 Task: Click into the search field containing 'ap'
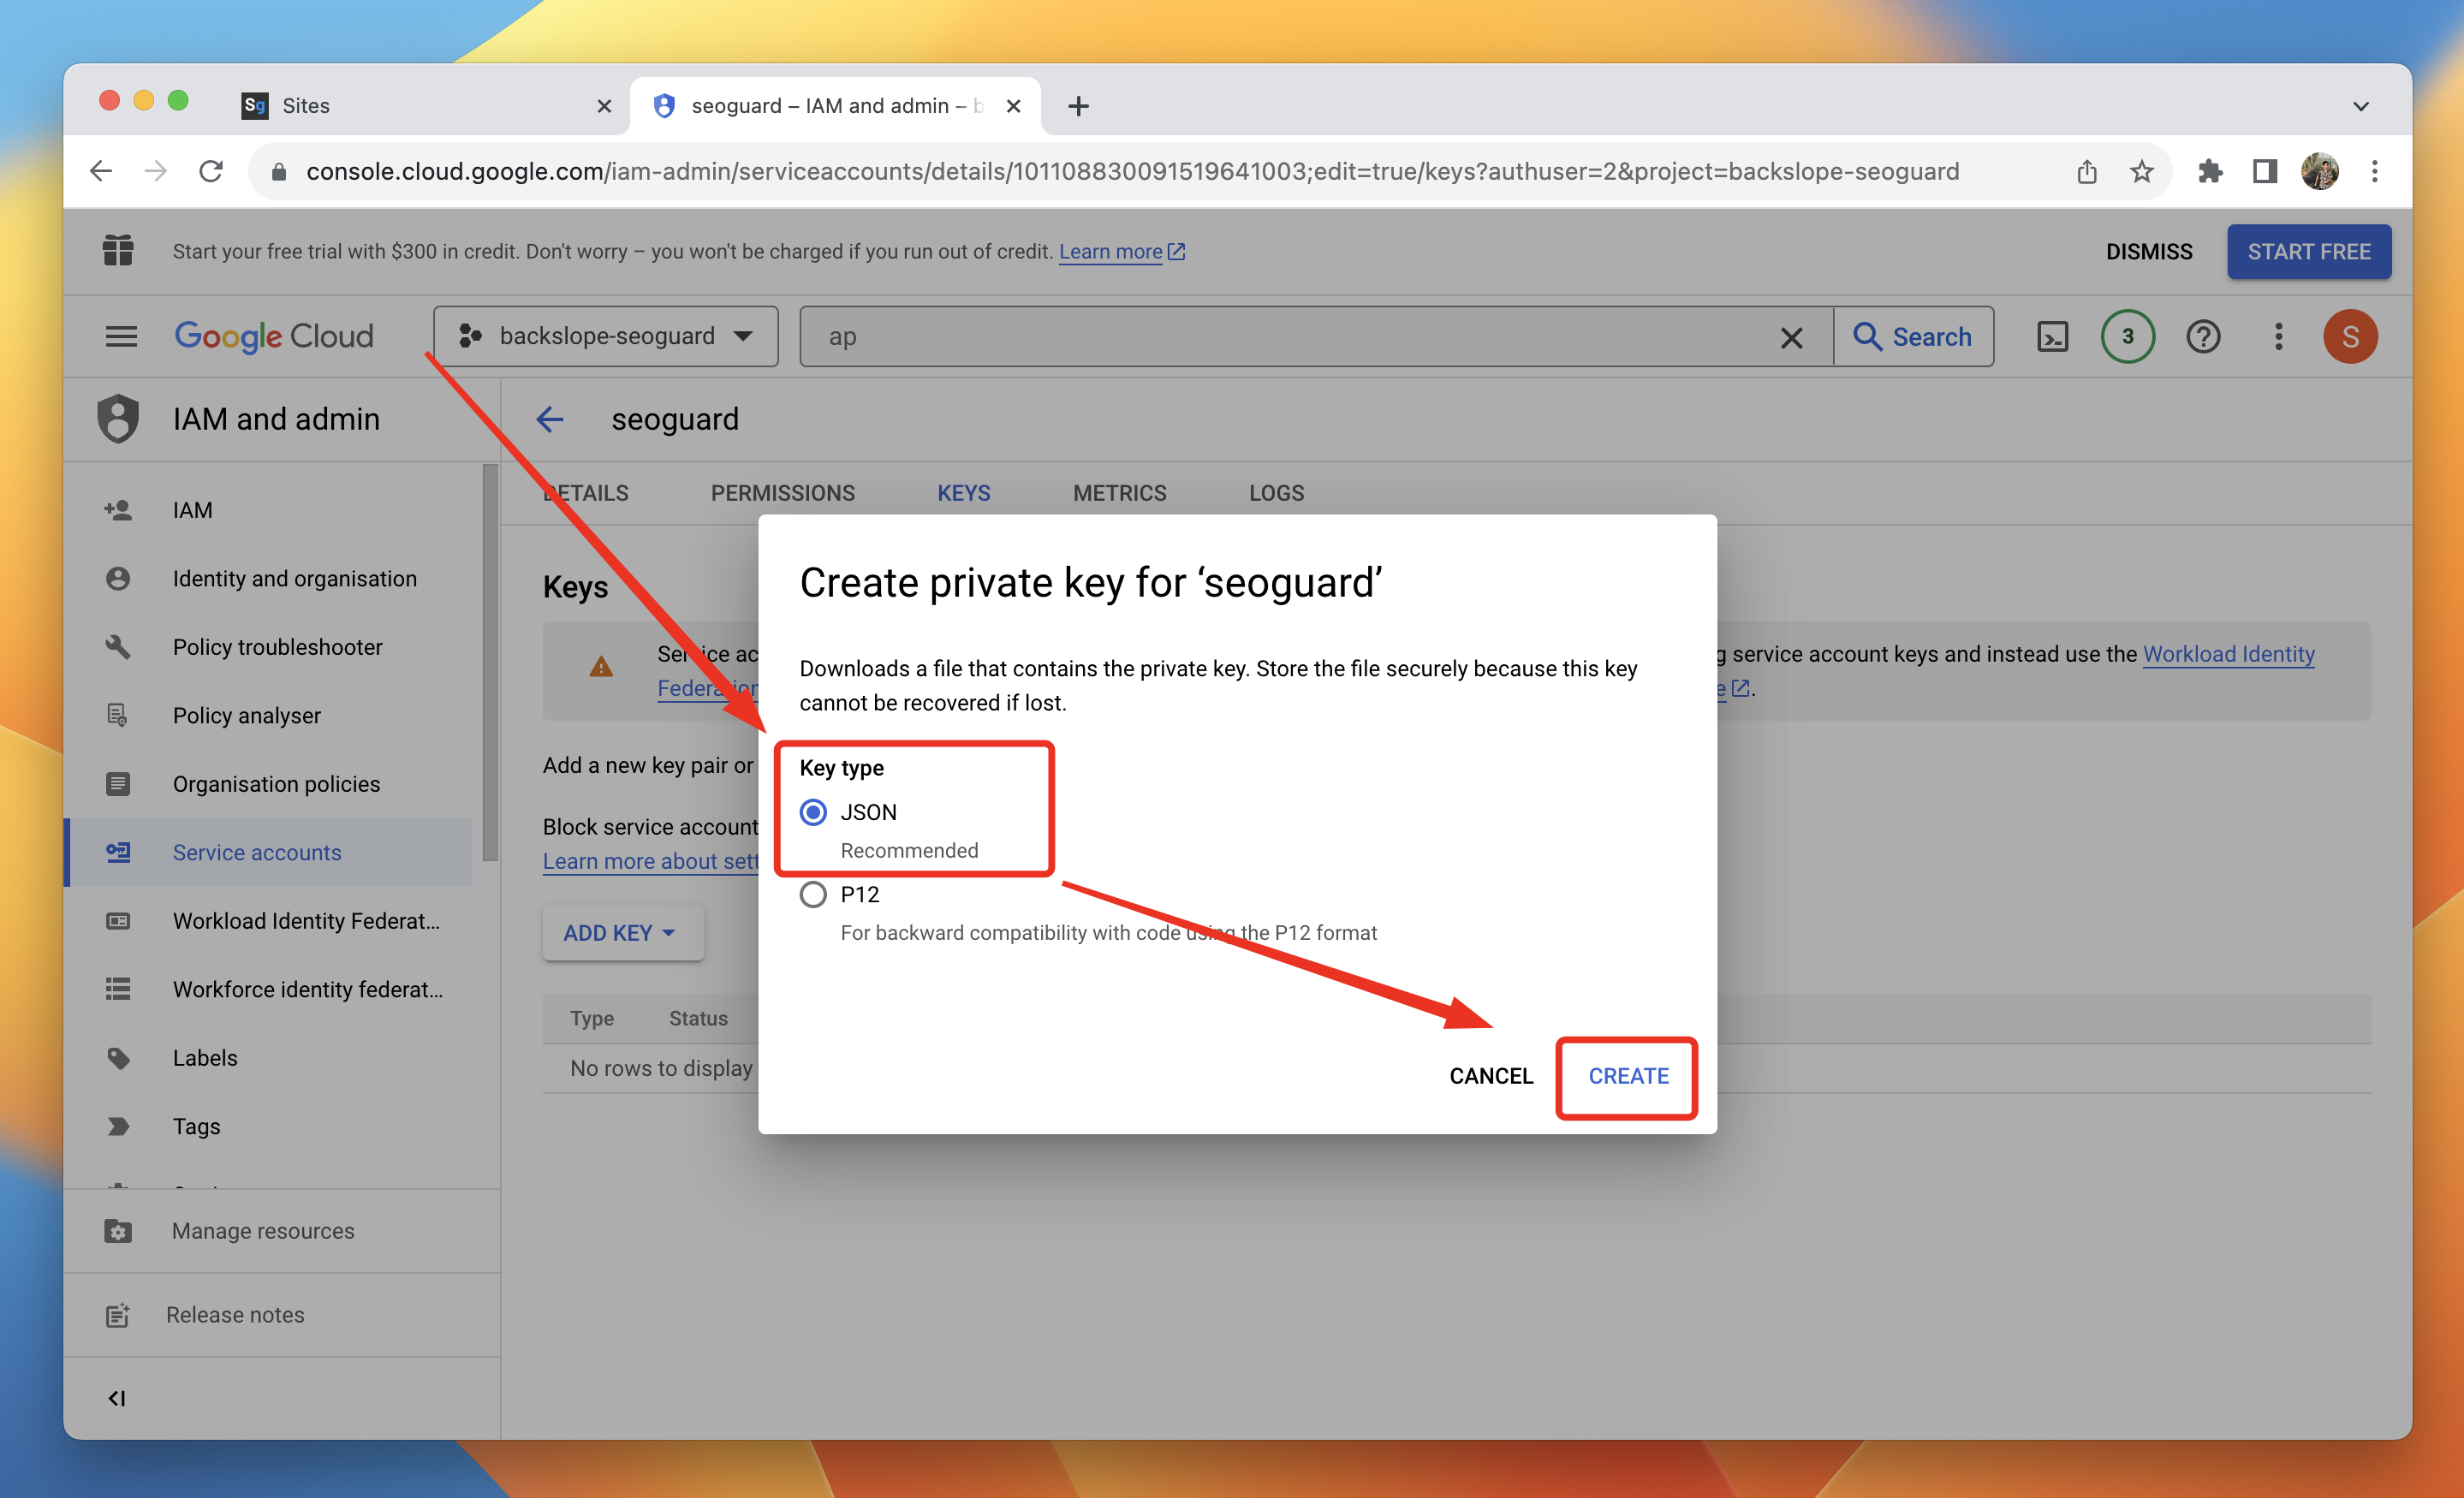tap(1290, 337)
